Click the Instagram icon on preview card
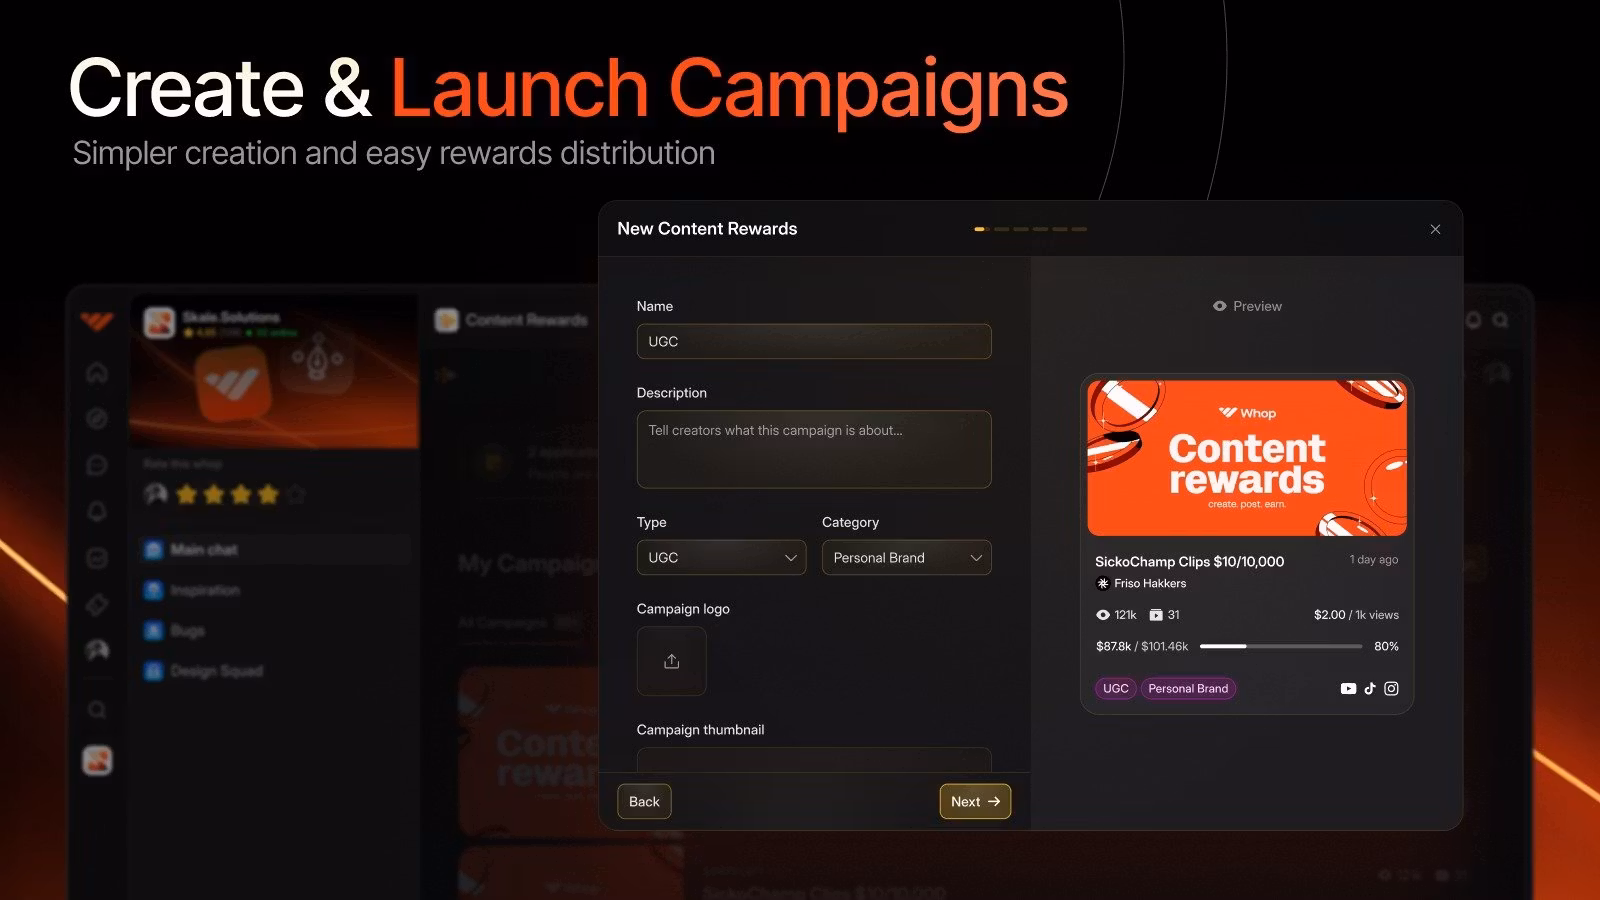The width and height of the screenshot is (1600, 900). (x=1391, y=688)
